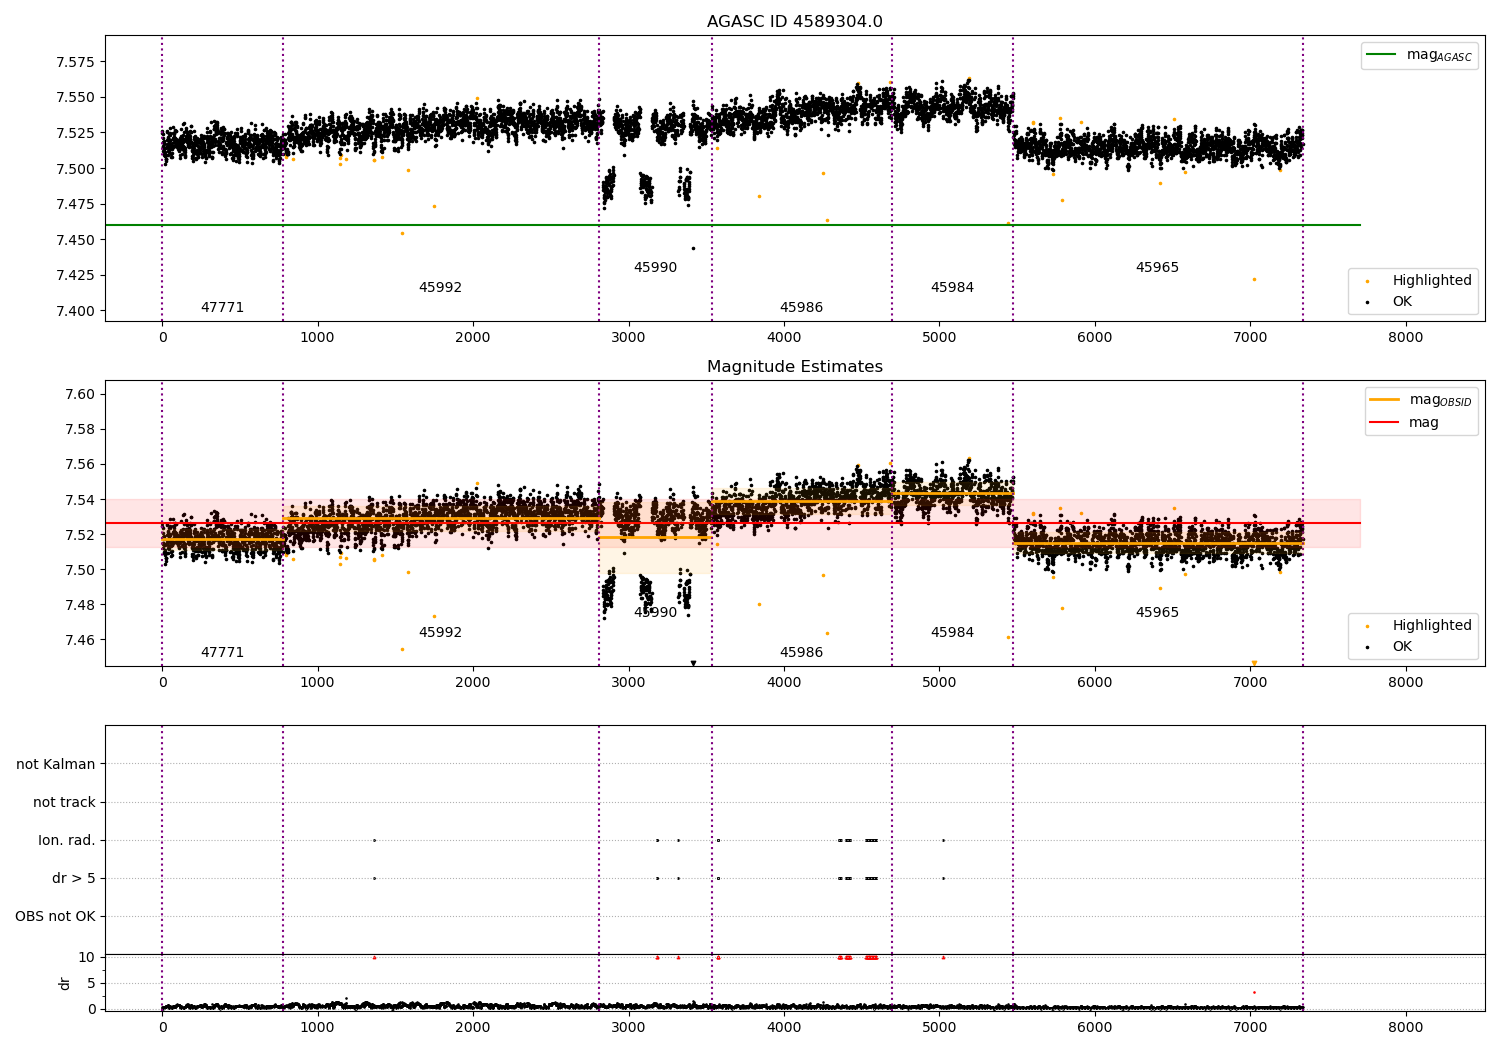The width and height of the screenshot is (1500, 1050).
Task: Click the black outlier point below obsid 45990 data
Action: tap(693, 248)
